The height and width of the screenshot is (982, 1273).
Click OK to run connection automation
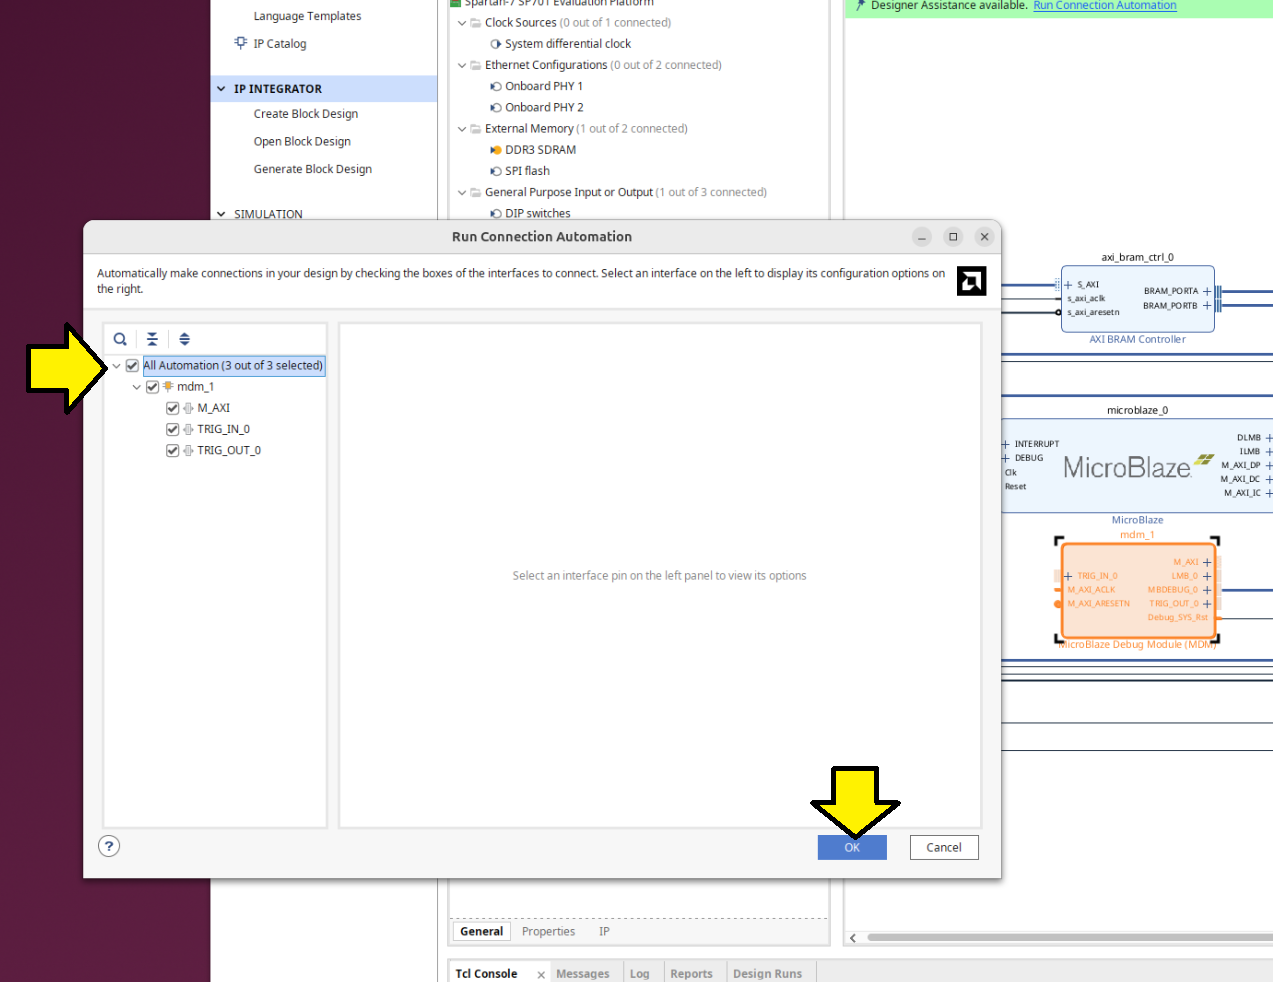click(x=852, y=846)
